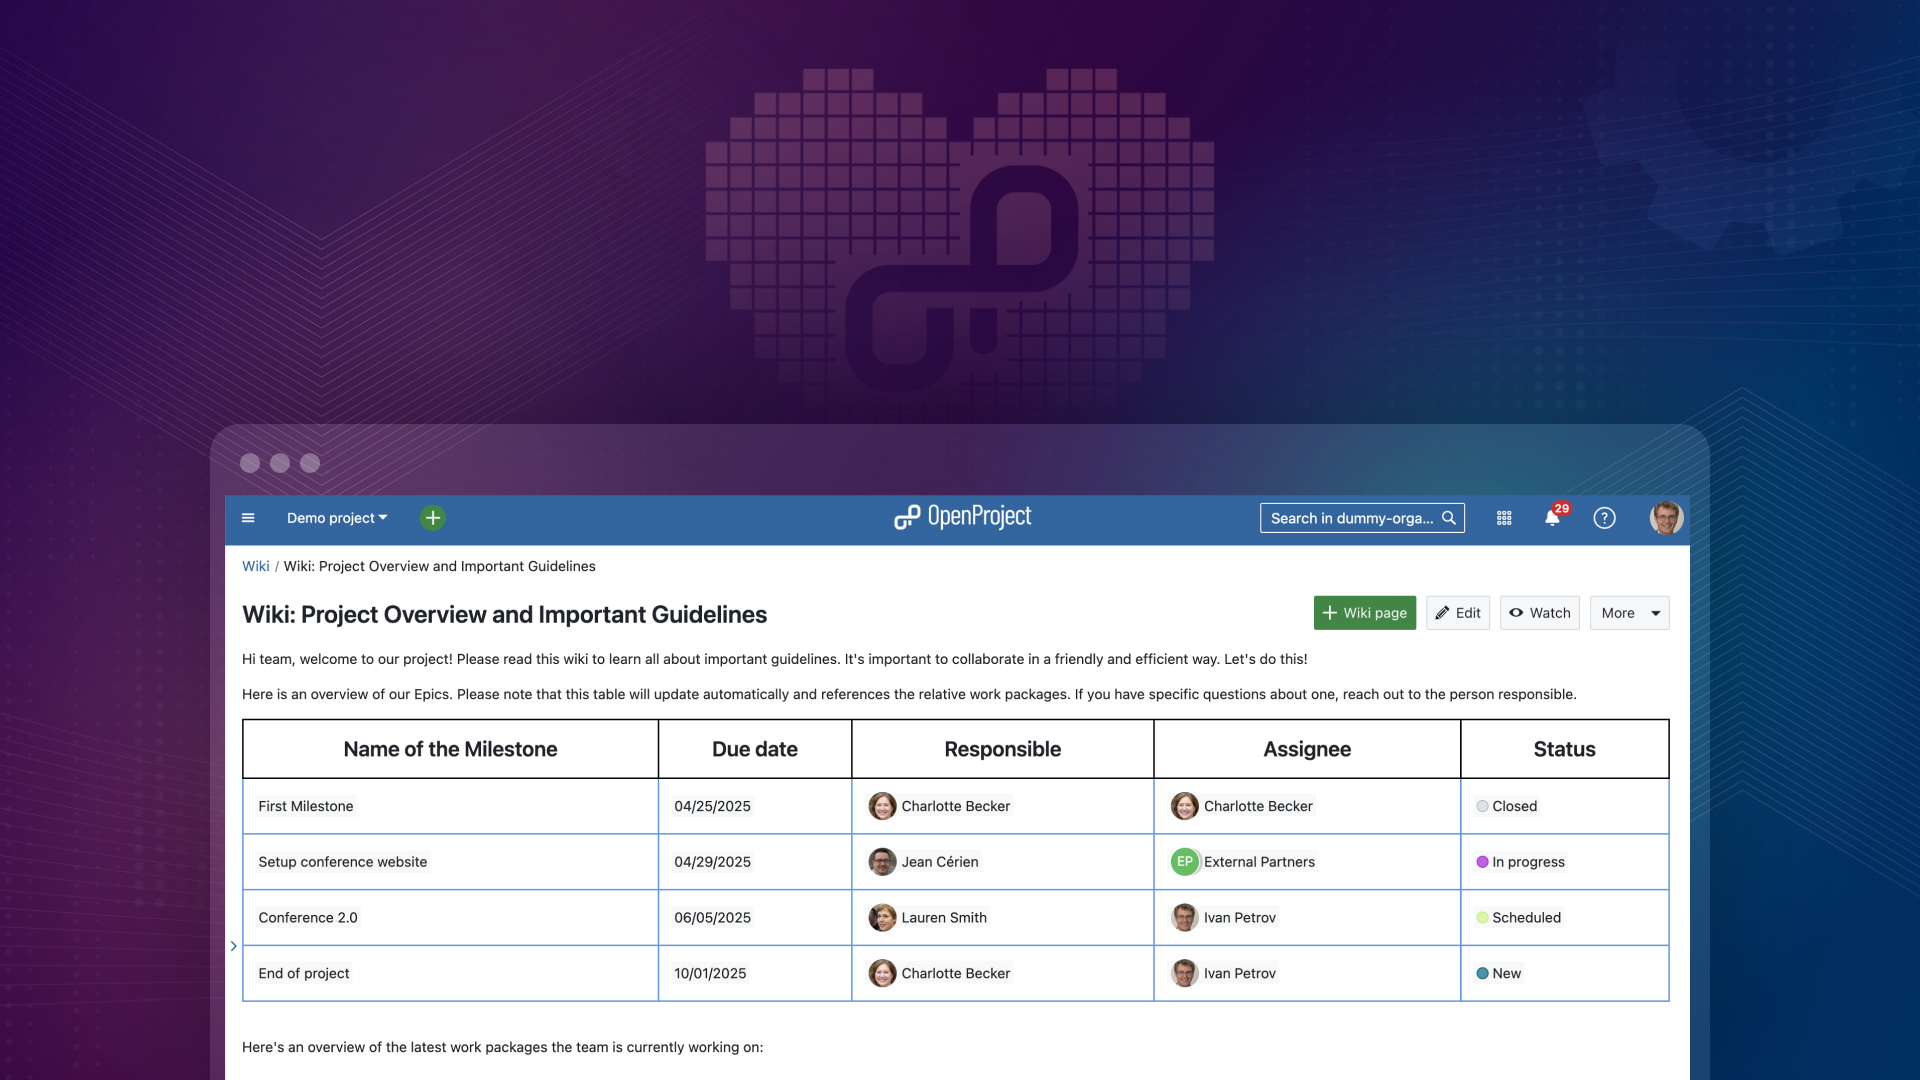
Task: Expand the More dropdown button
Action: pos(1630,613)
